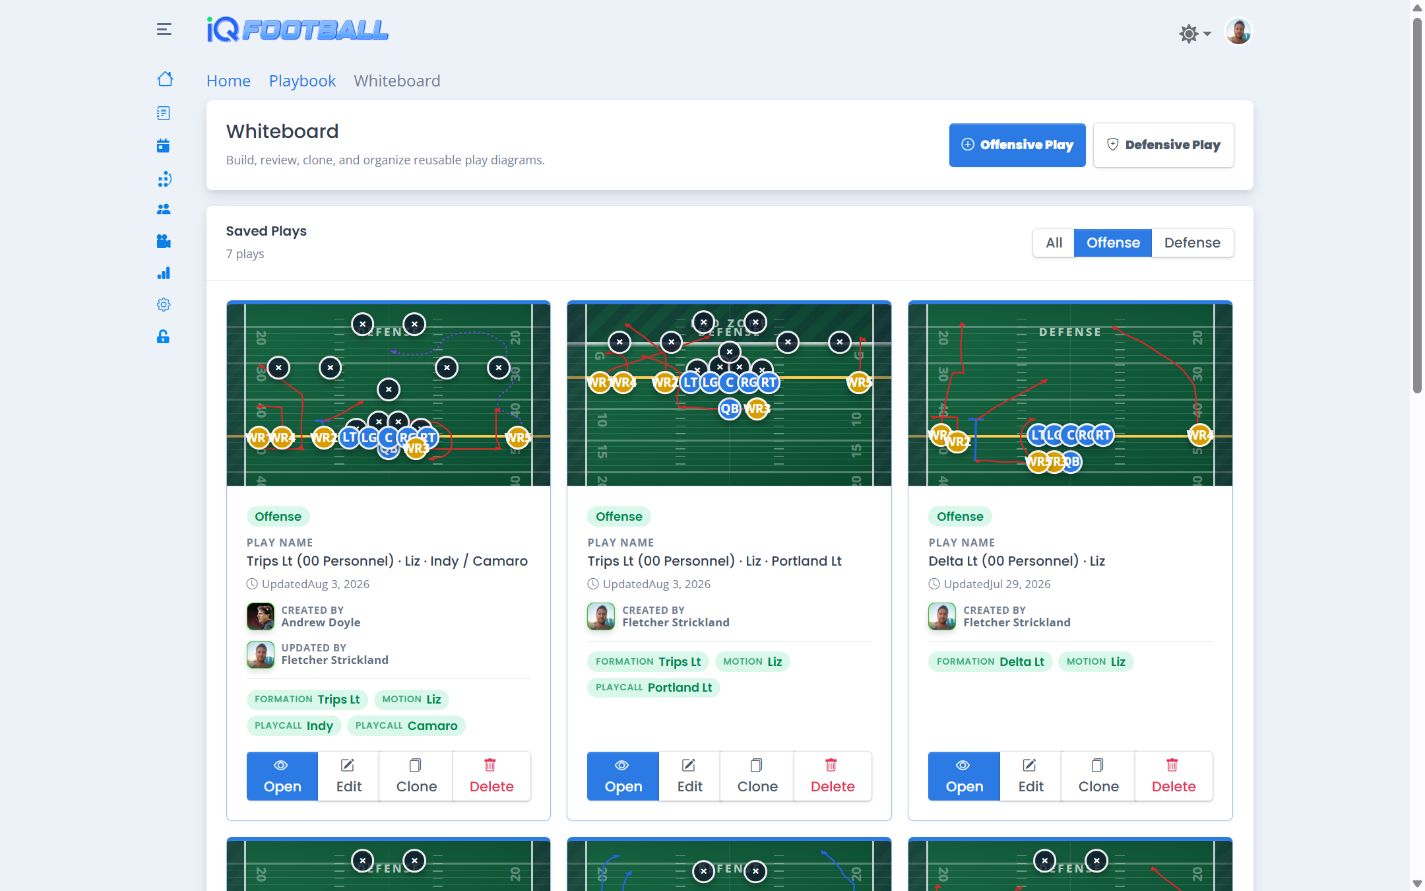Image resolution: width=1425 pixels, height=891 pixels.
Task: Clone the Delta Lt play
Action: [1098, 777]
